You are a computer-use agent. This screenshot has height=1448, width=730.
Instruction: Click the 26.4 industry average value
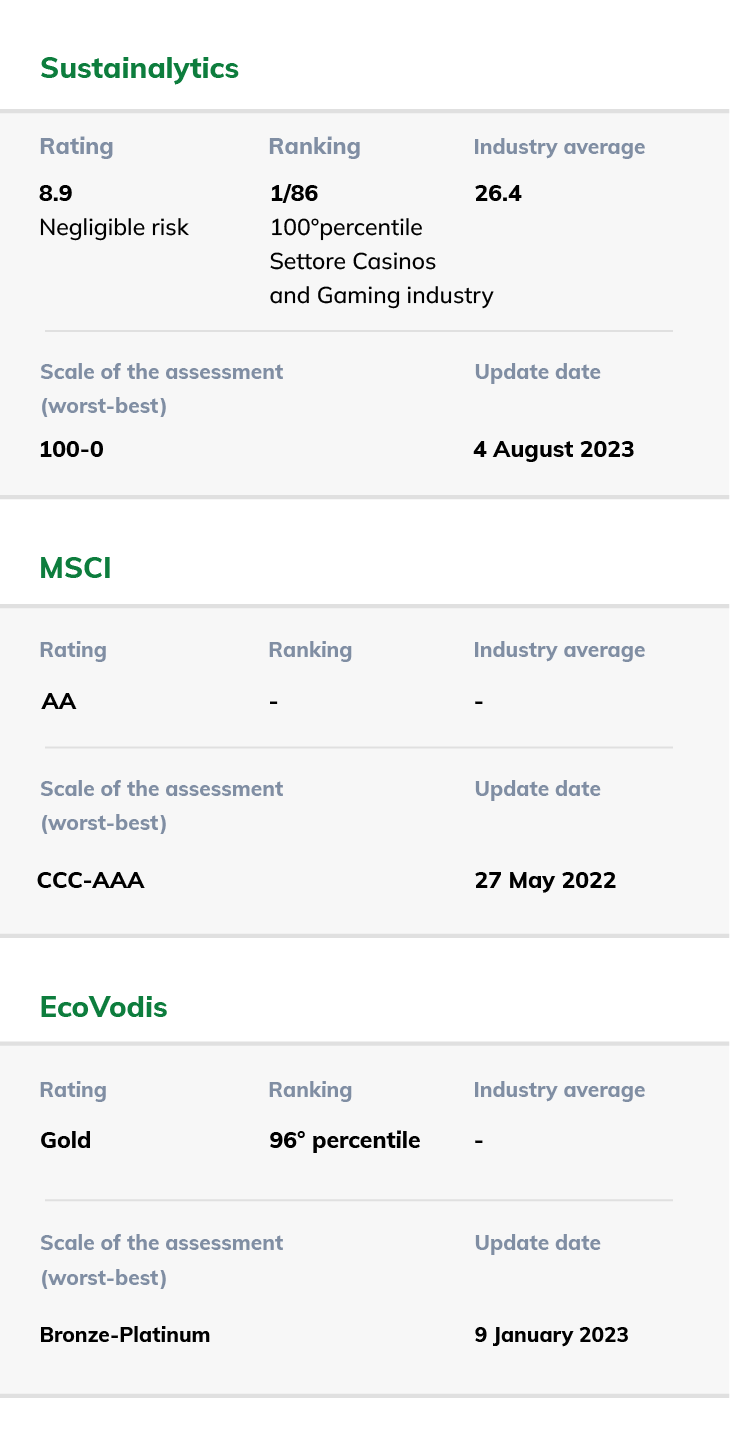498,193
